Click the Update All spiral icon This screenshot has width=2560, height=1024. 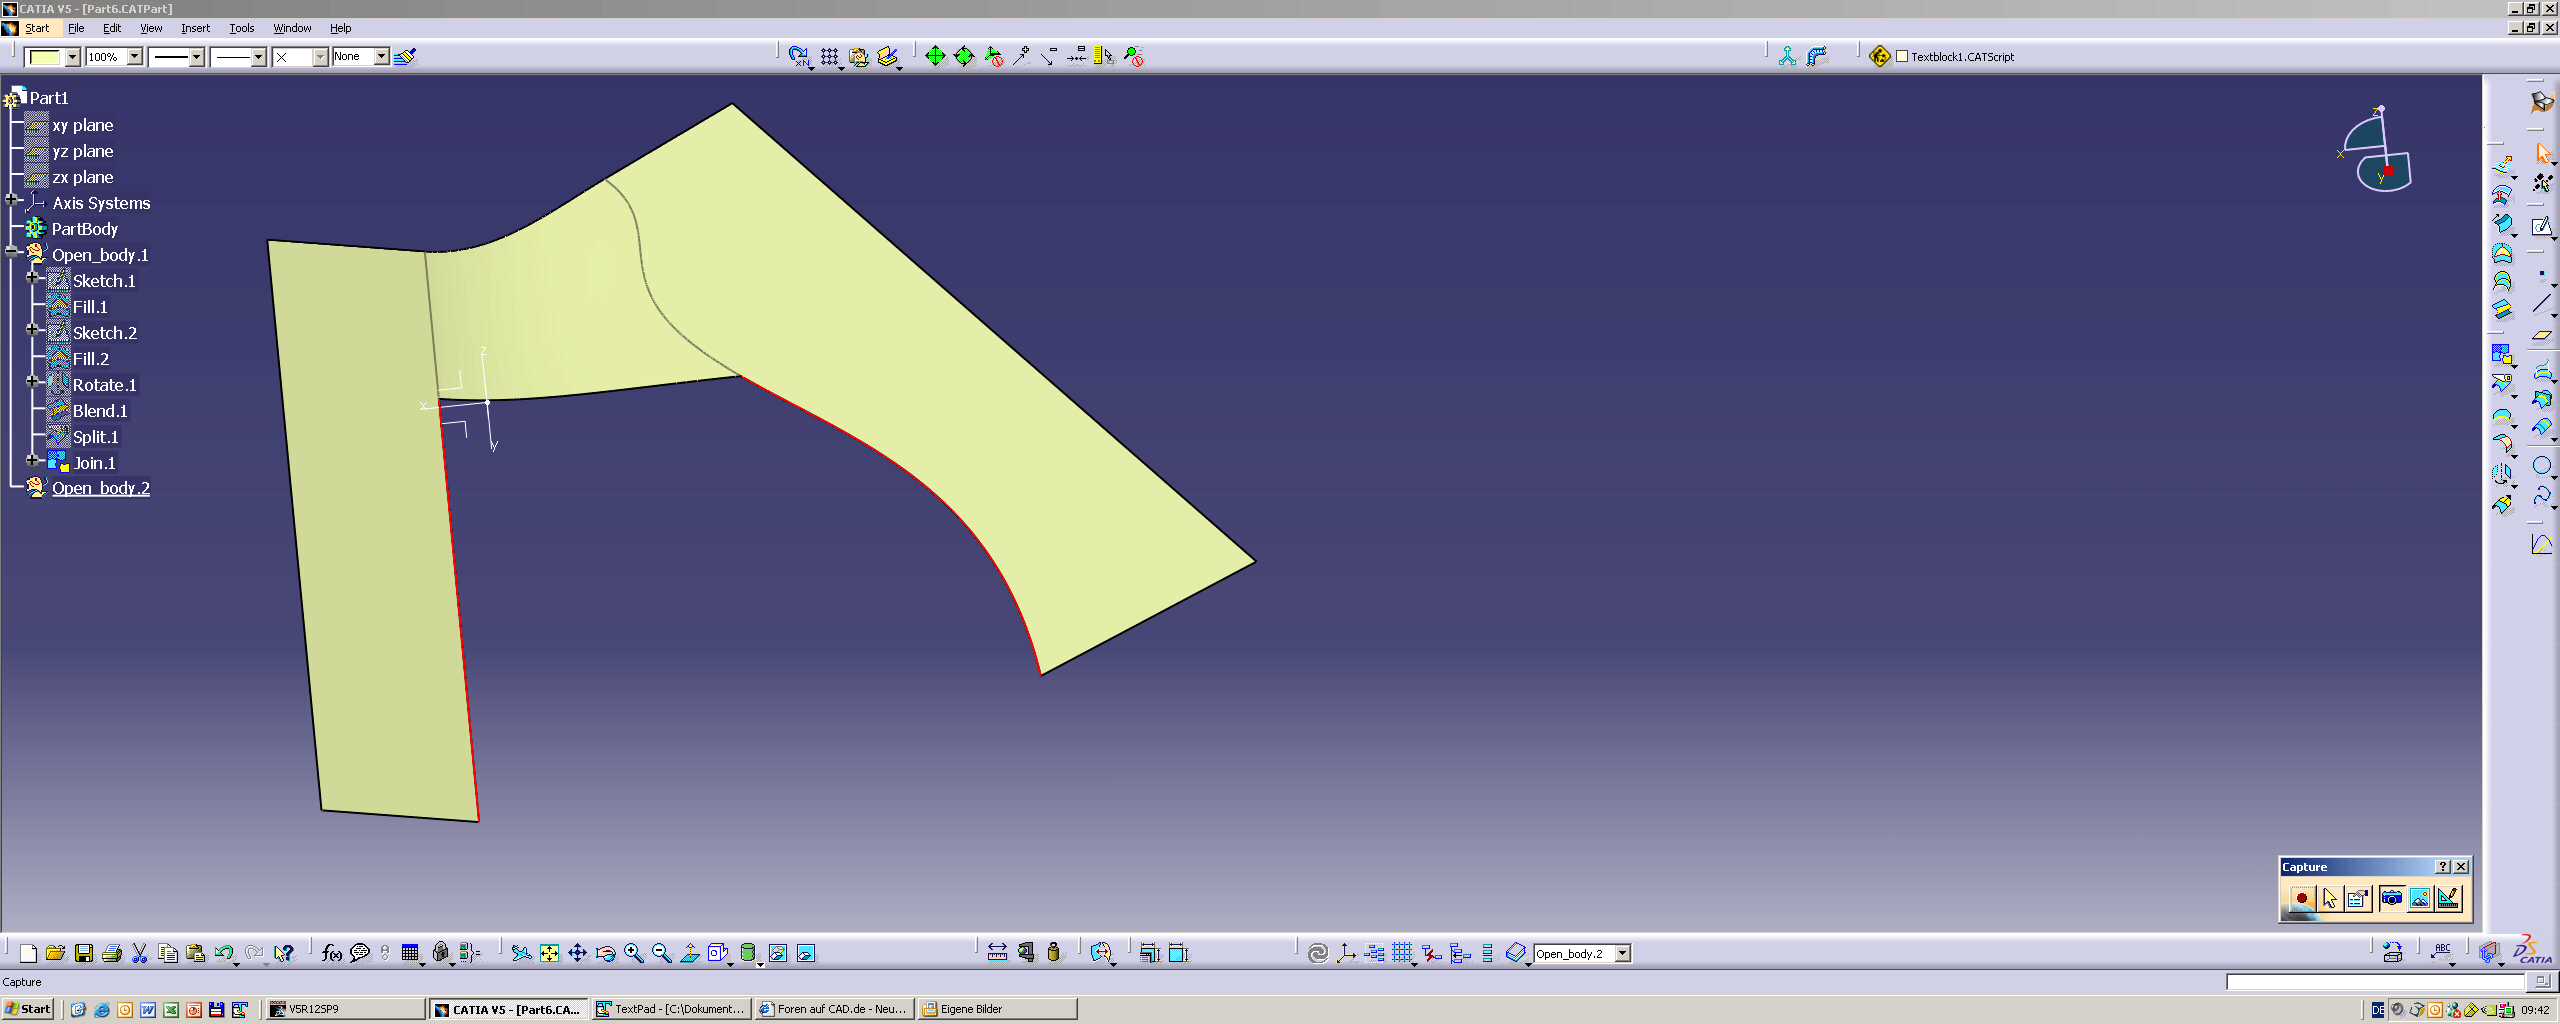(1318, 953)
